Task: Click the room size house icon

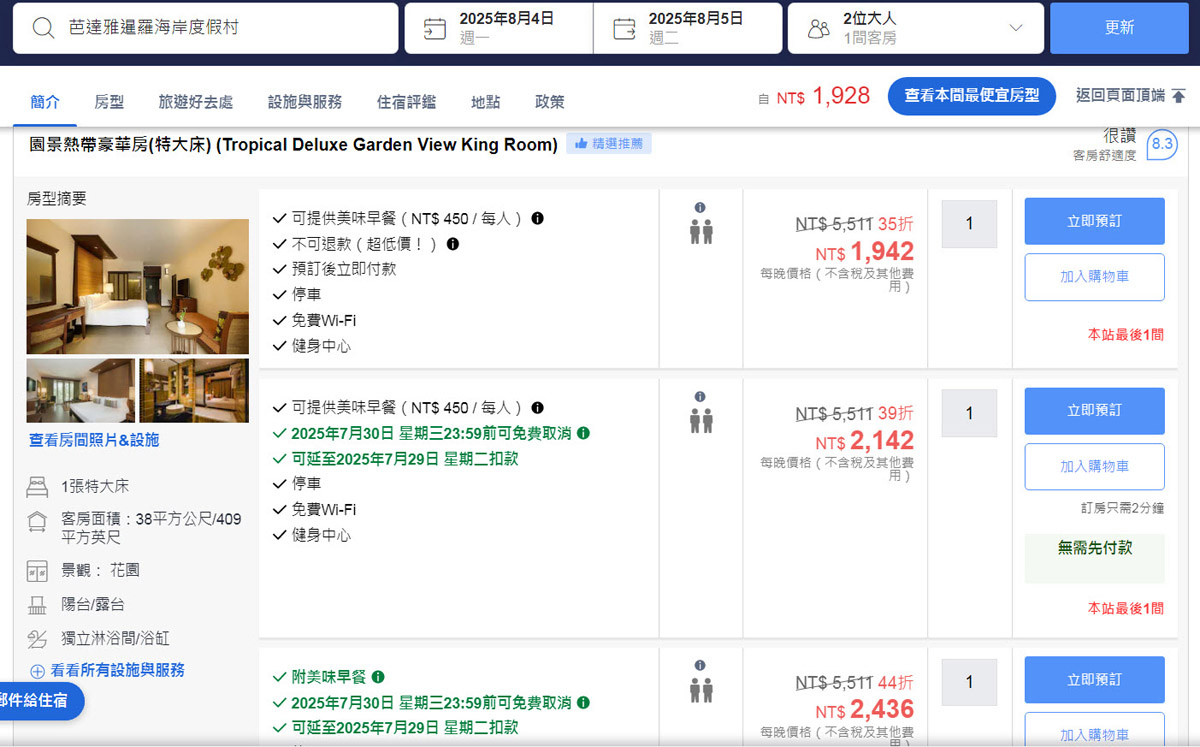Action: tap(38, 522)
